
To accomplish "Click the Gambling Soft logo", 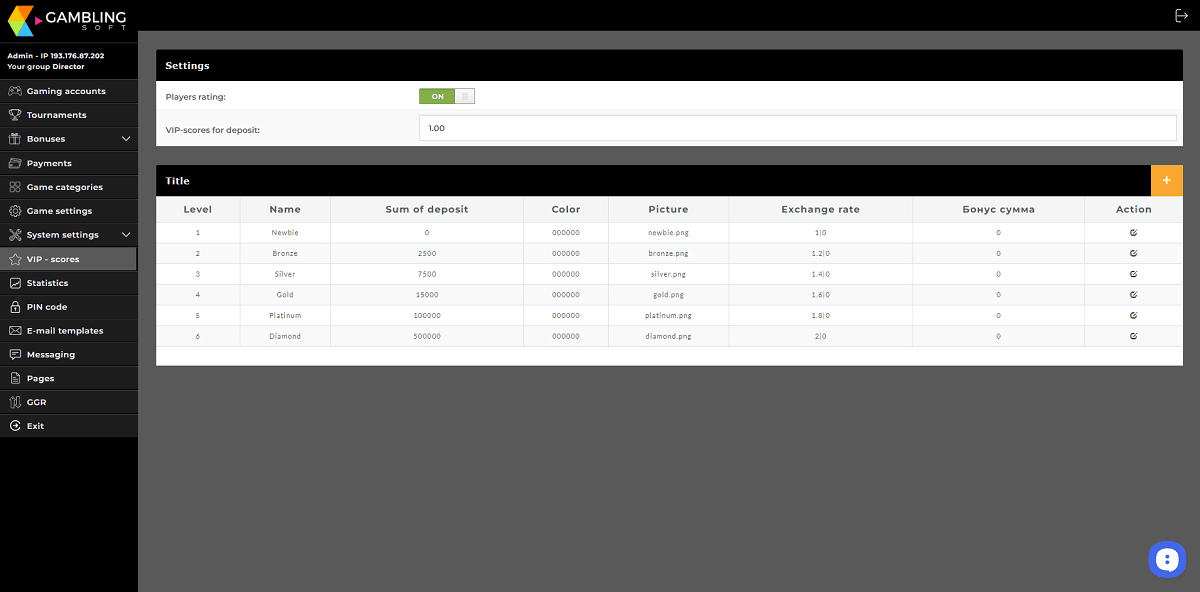I will [68, 20].
